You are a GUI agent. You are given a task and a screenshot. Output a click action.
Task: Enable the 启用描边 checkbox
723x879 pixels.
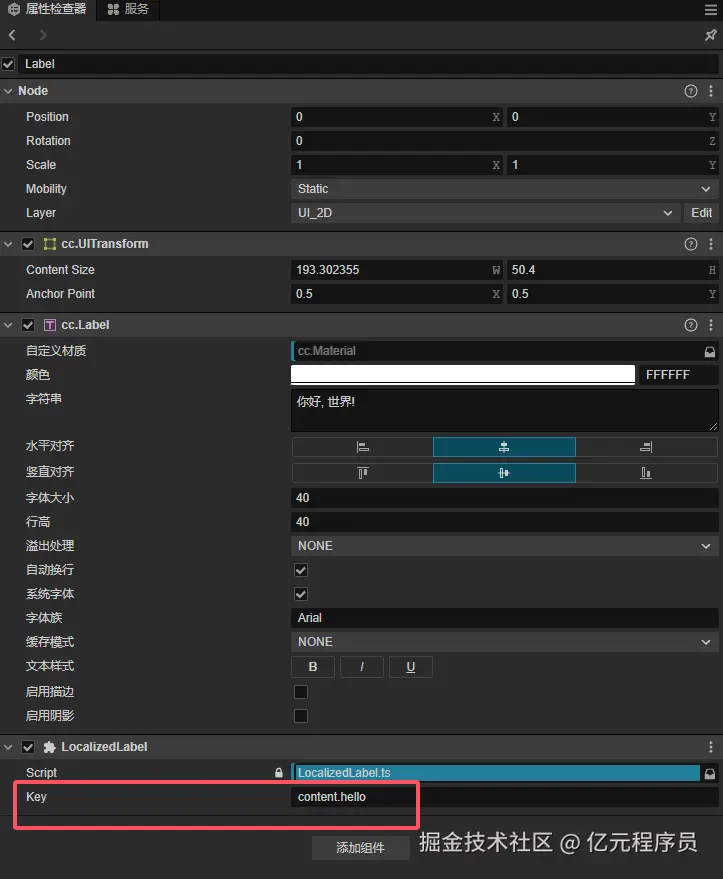click(301, 692)
